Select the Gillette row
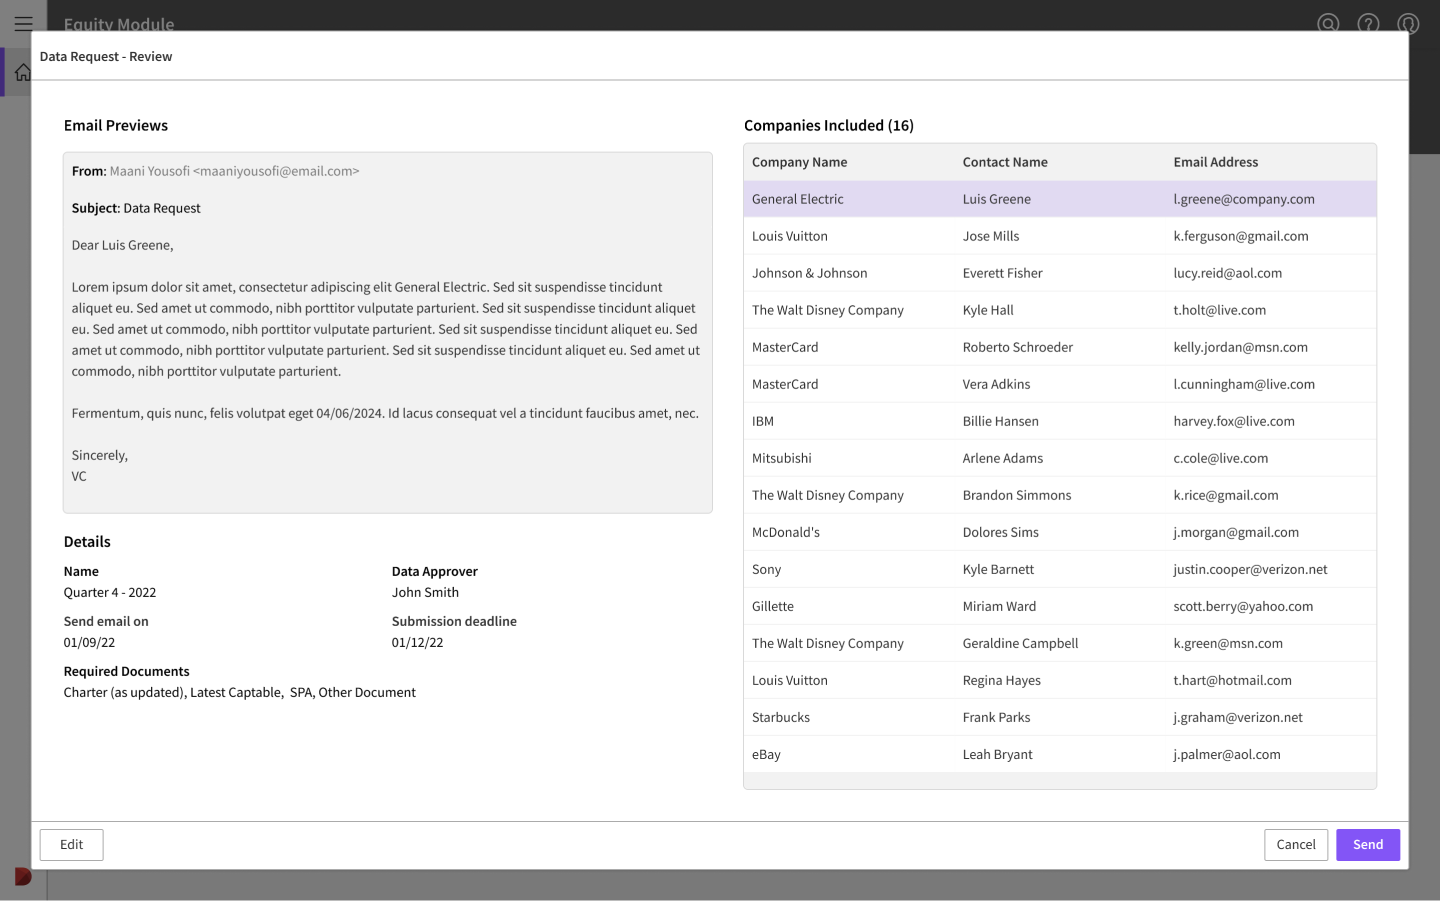The image size is (1440, 901). (1060, 606)
